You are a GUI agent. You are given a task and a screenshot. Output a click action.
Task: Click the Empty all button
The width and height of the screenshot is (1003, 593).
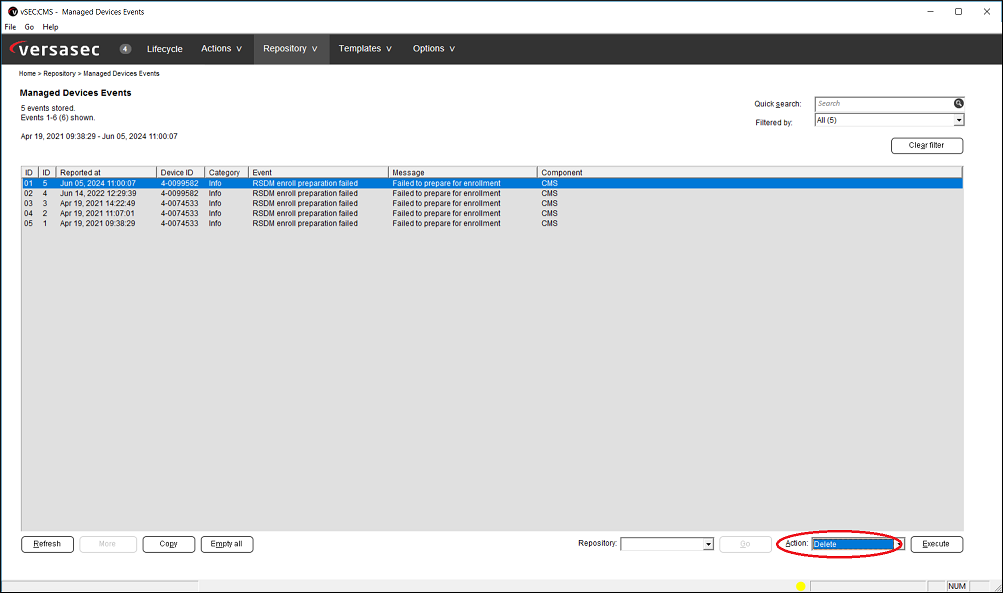227,544
